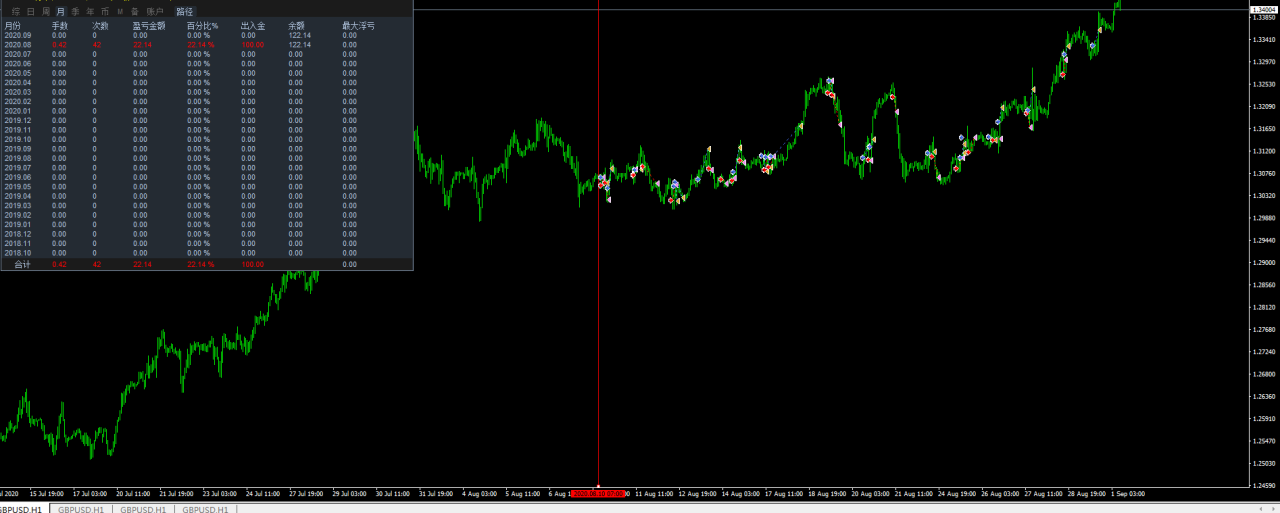Click the red 0.42 lots in 合计 row
1280x513 pixels.
pos(59,265)
